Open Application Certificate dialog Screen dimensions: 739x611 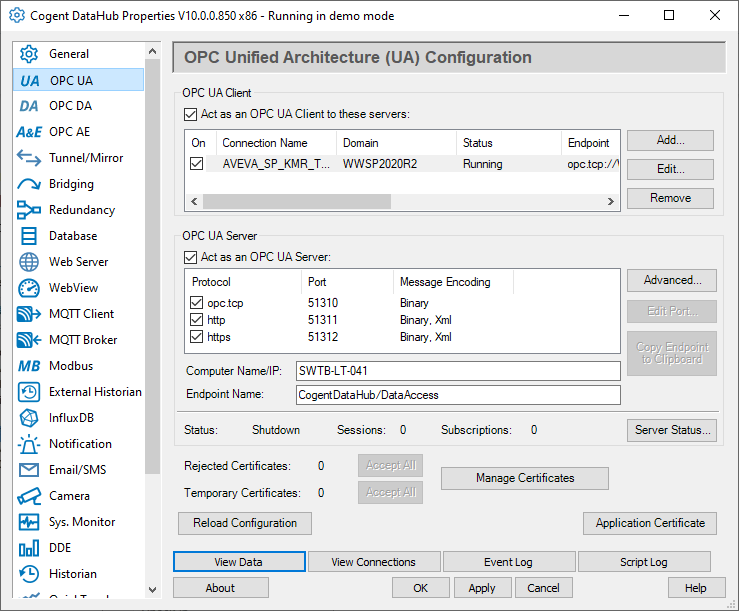click(x=649, y=523)
